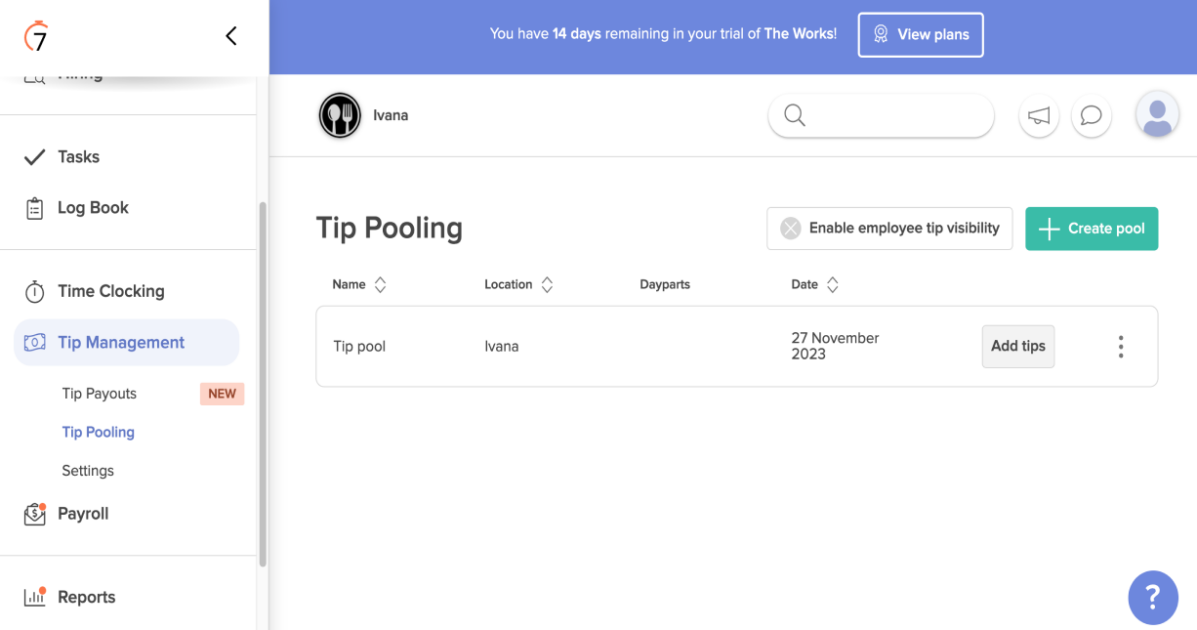This screenshot has width=1197, height=630.
Task: Click the 7shifts logo
Action: [x=38, y=36]
